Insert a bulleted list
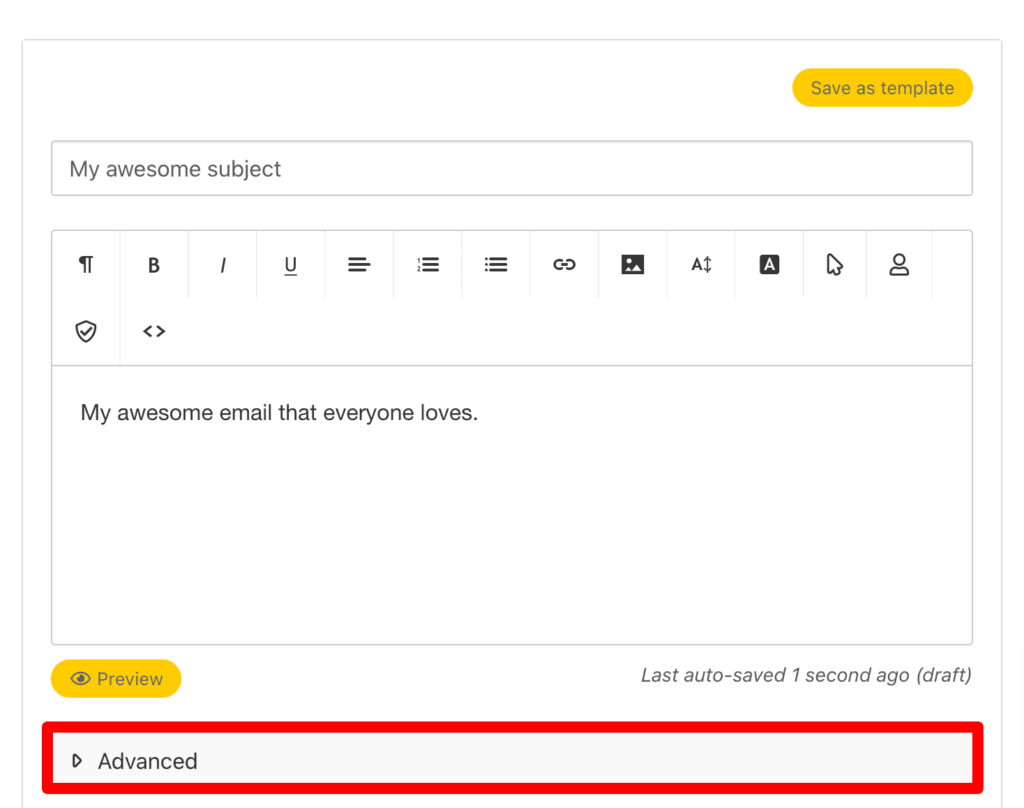The width and height of the screenshot is (1024, 808). coord(496,265)
